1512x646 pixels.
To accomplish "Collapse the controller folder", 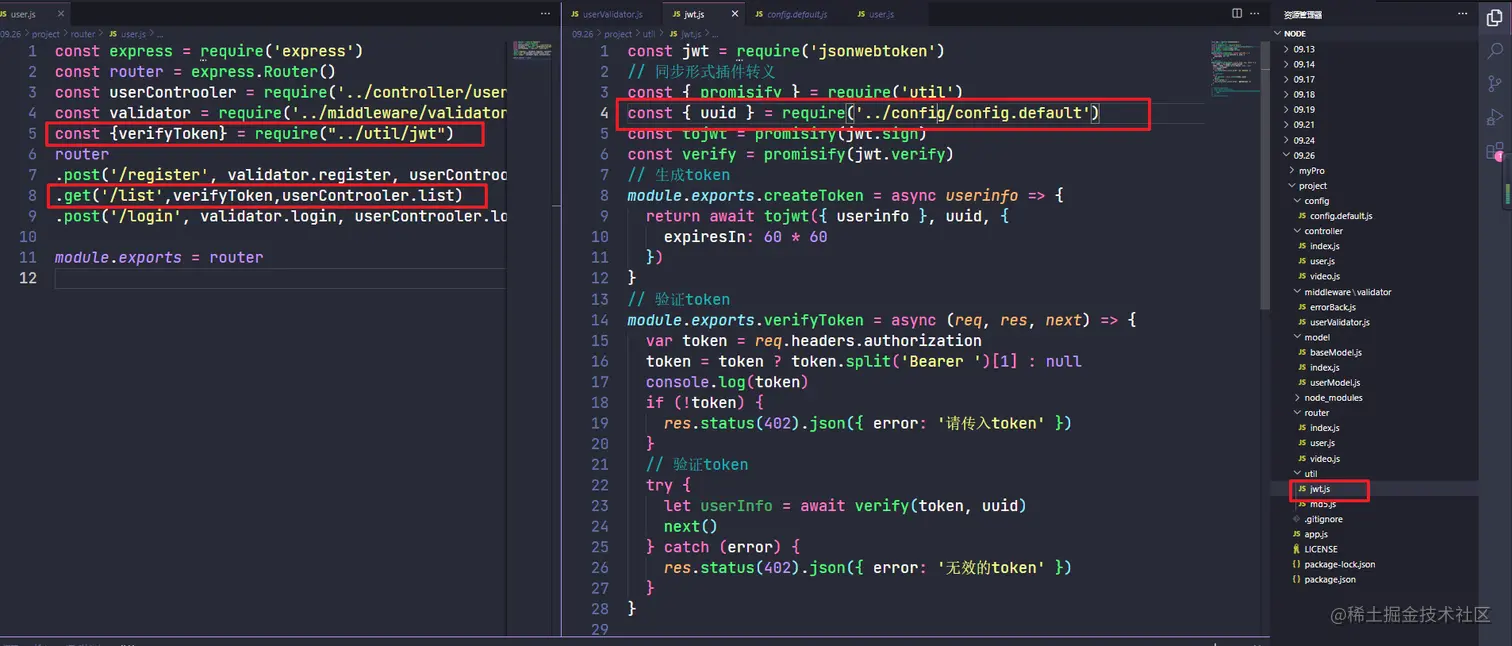I will pyautogui.click(x=1323, y=231).
